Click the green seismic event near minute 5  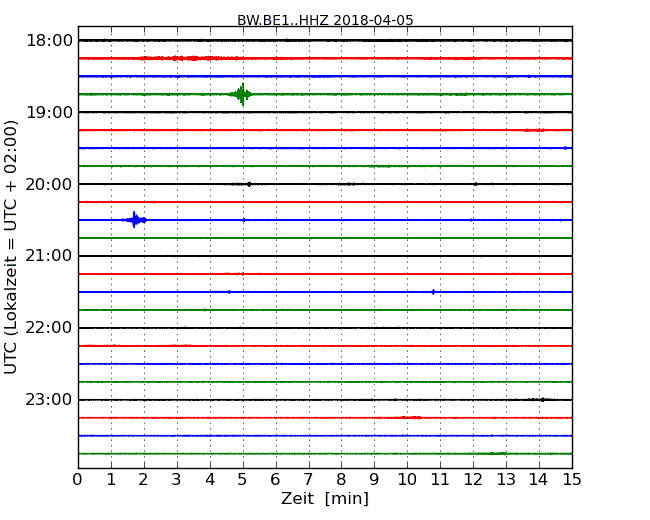tap(242, 95)
